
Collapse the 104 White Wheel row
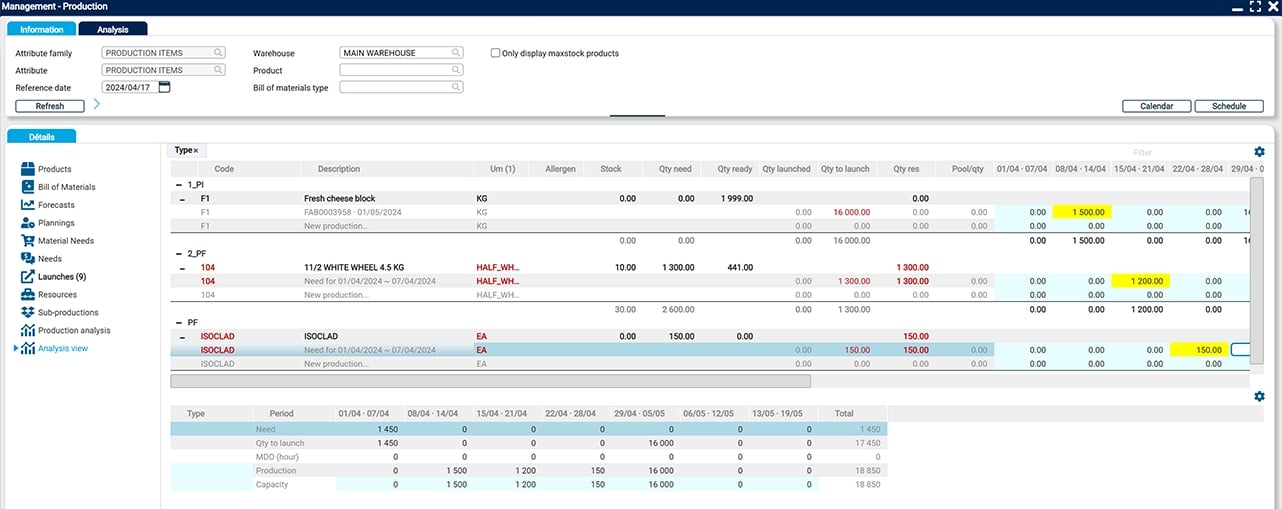(182, 268)
